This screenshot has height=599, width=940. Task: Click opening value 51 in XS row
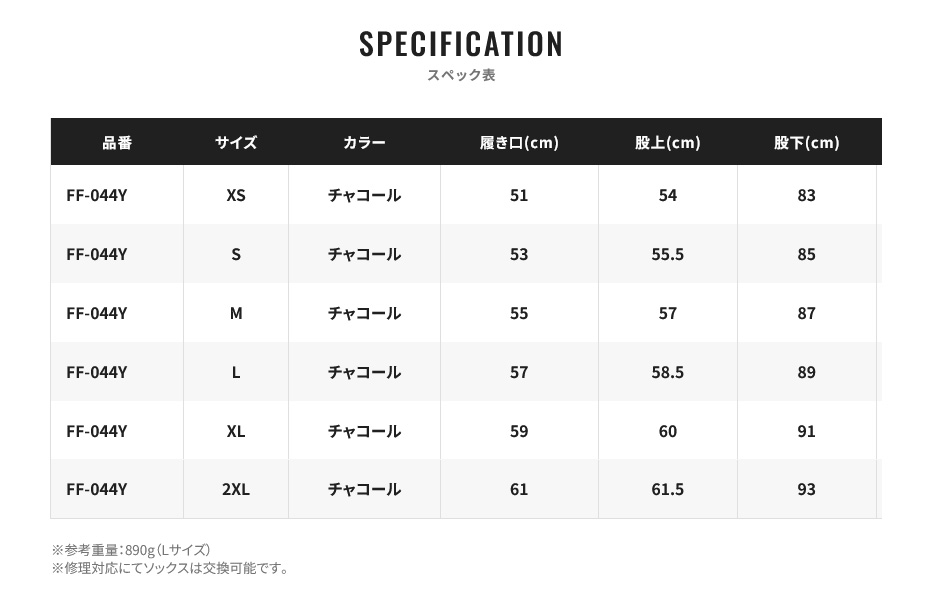(x=519, y=195)
